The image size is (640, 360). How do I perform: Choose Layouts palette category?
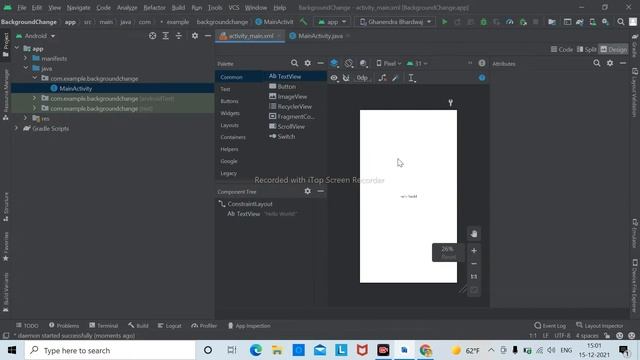229,125
